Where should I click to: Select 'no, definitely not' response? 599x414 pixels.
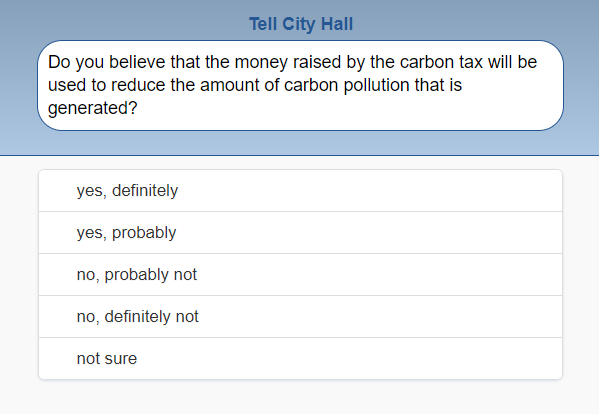pos(300,317)
